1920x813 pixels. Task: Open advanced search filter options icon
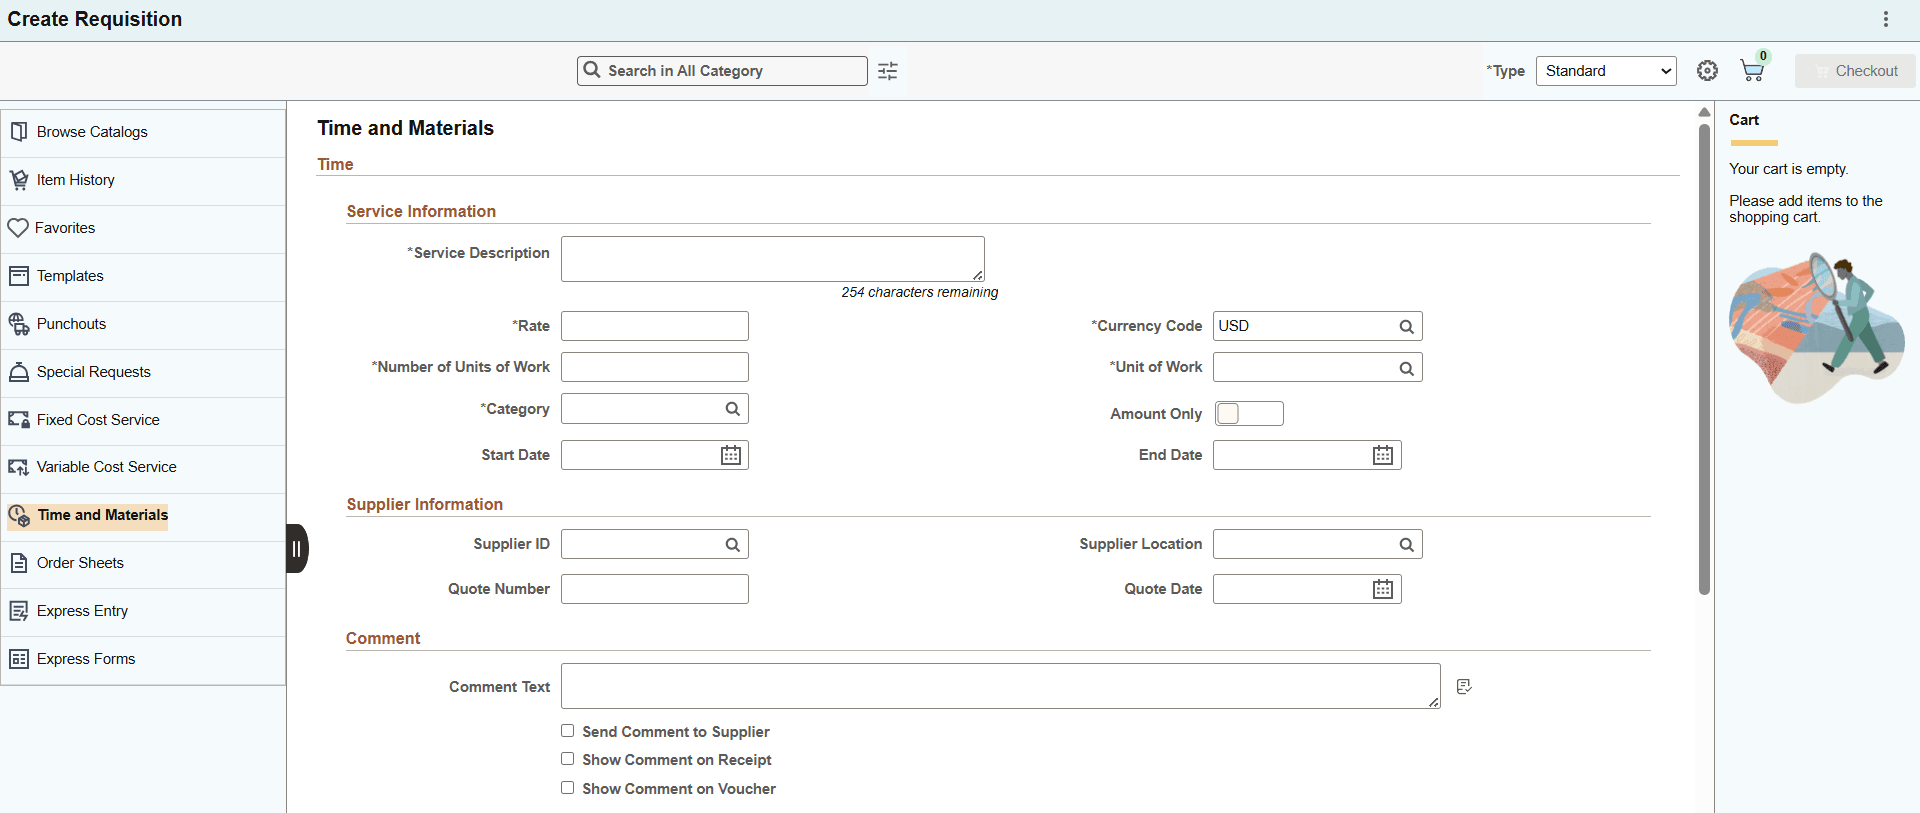pos(888,71)
